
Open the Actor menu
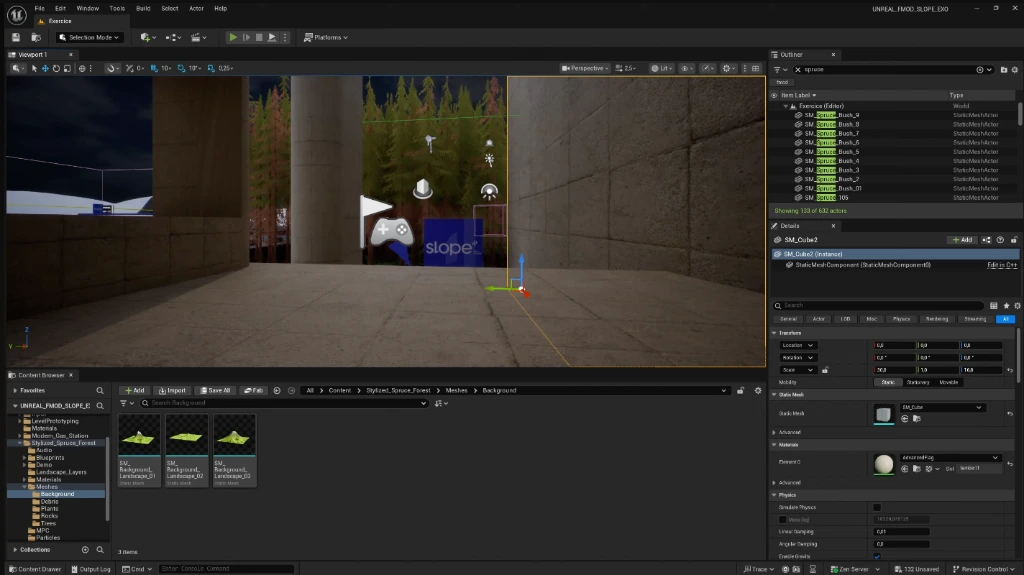pyautogui.click(x=196, y=8)
